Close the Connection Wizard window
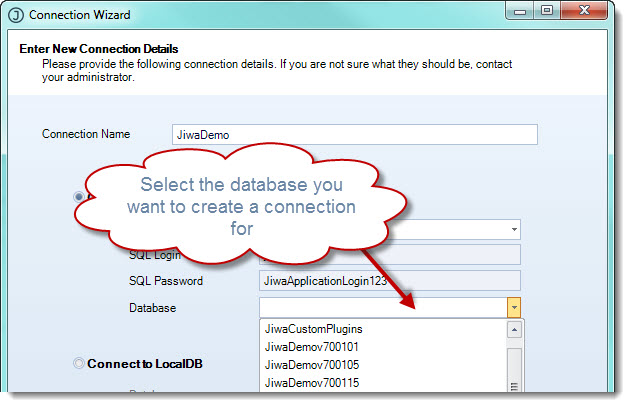630x407 pixels. click(x=584, y=11)
